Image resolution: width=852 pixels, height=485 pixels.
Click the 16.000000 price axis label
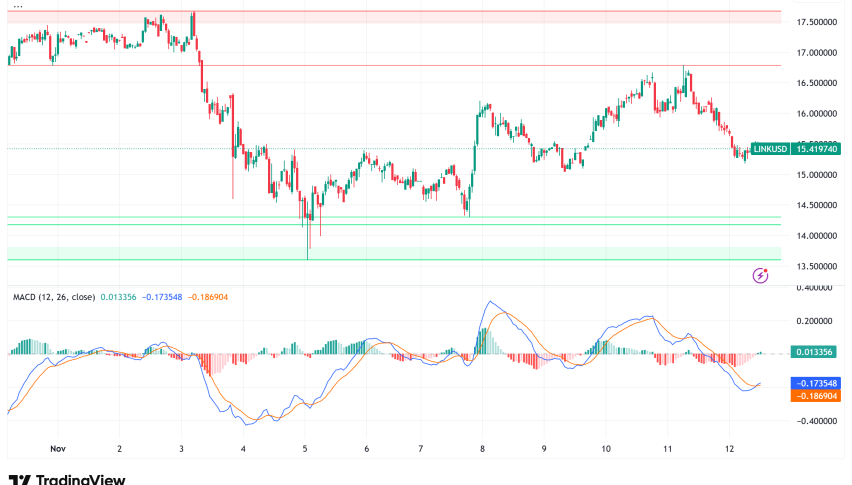coord(815,114)
